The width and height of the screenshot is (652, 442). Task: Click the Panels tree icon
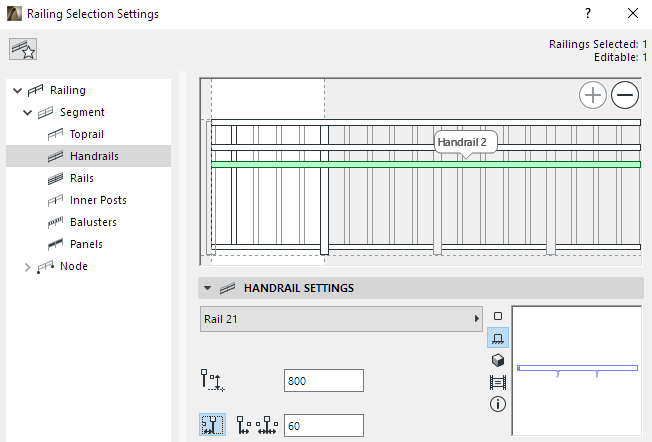pyautogui.click(x=55, y=244)
